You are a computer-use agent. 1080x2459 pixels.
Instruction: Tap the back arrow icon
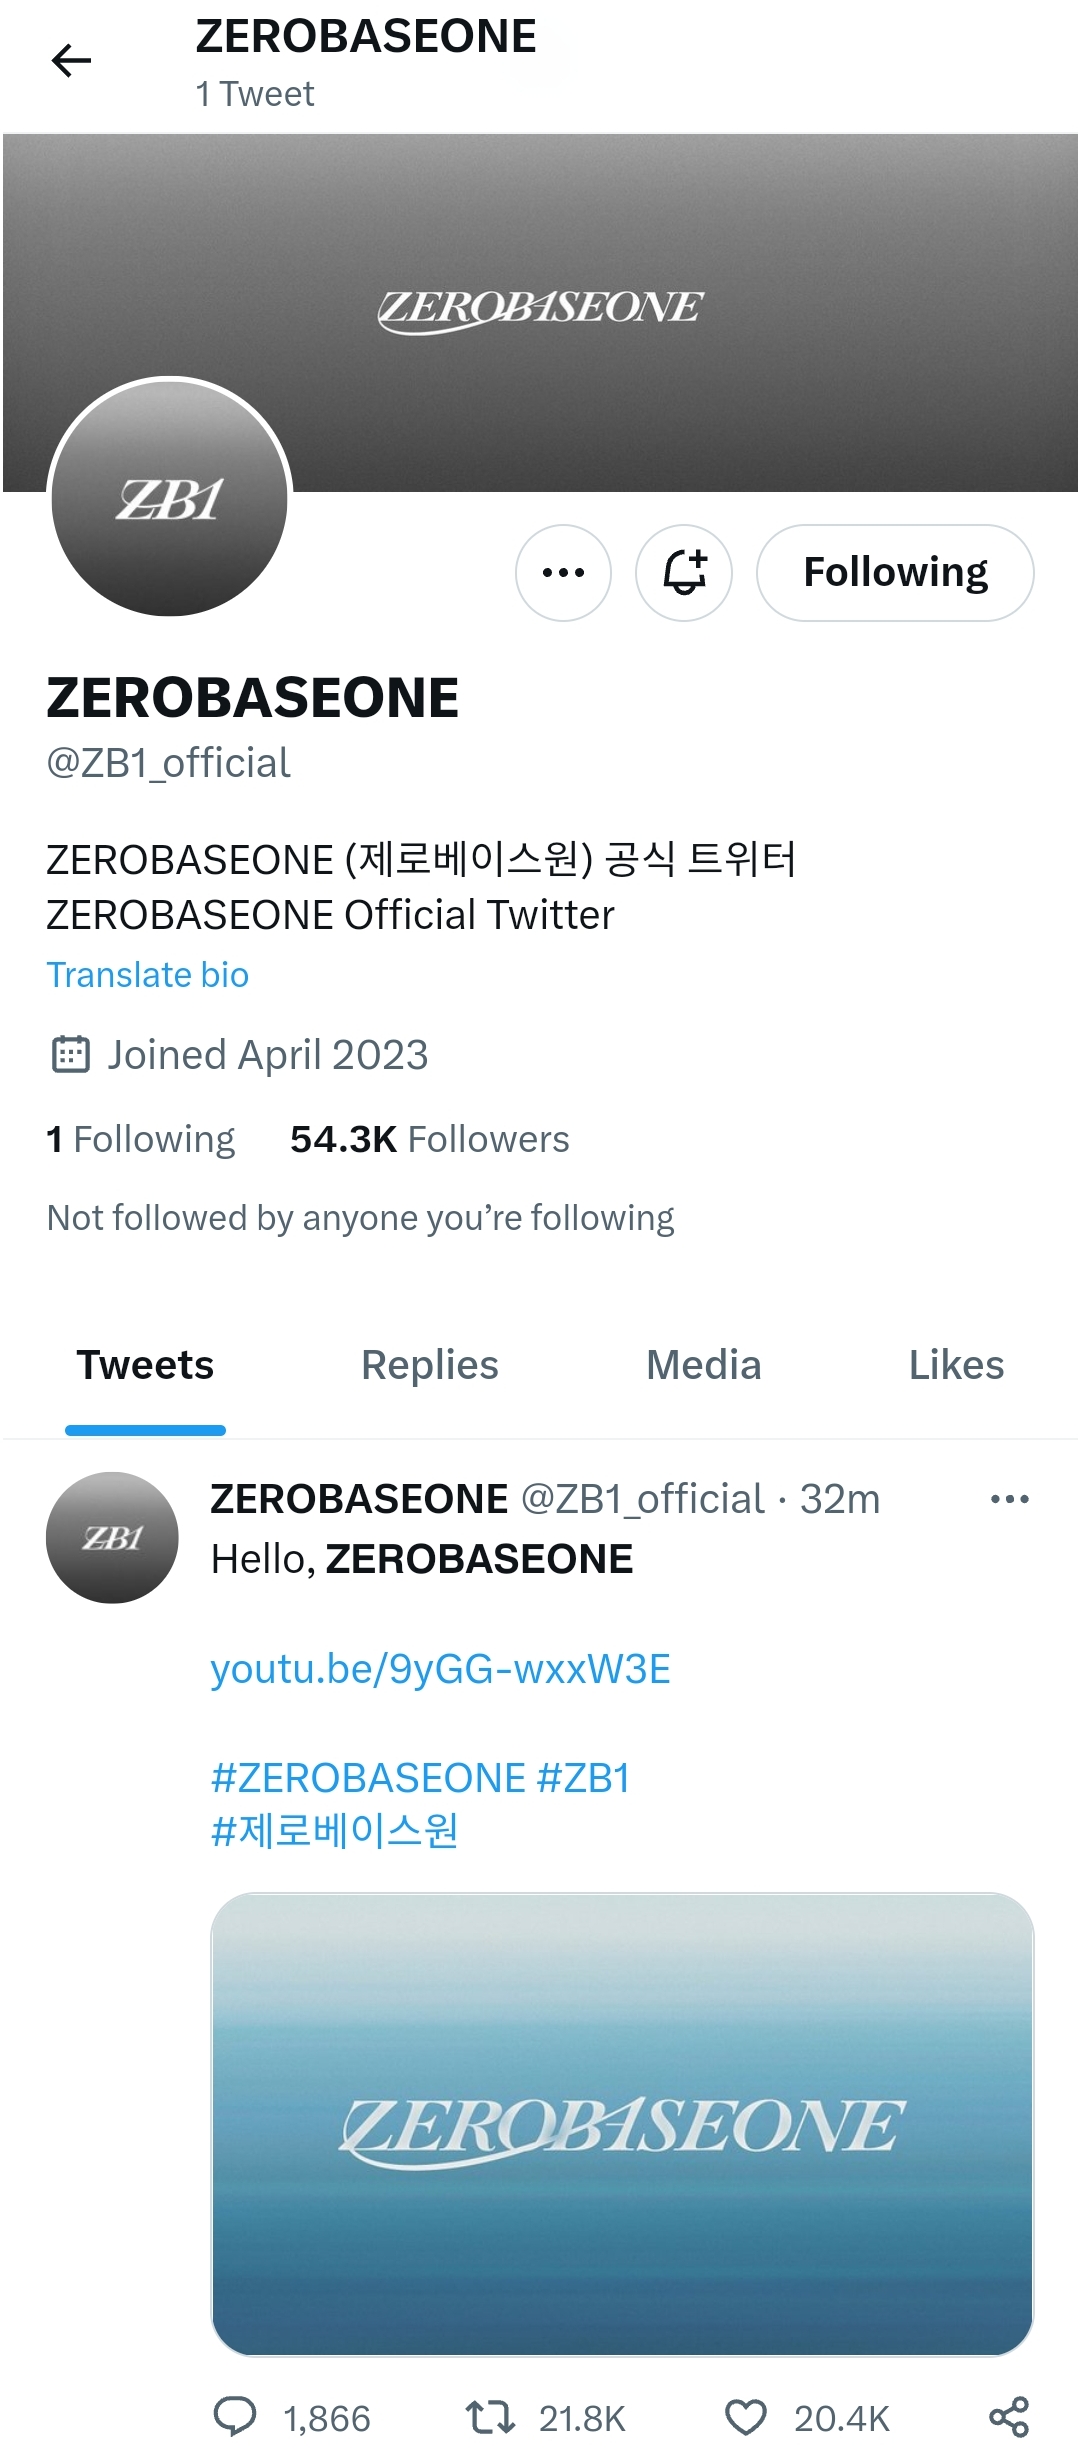point(71,61)
